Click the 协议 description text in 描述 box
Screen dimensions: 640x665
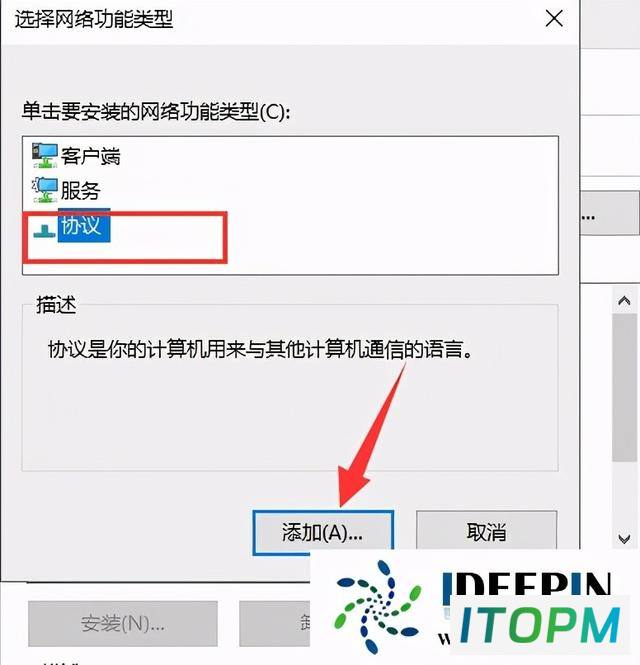[x=260, y=350]
